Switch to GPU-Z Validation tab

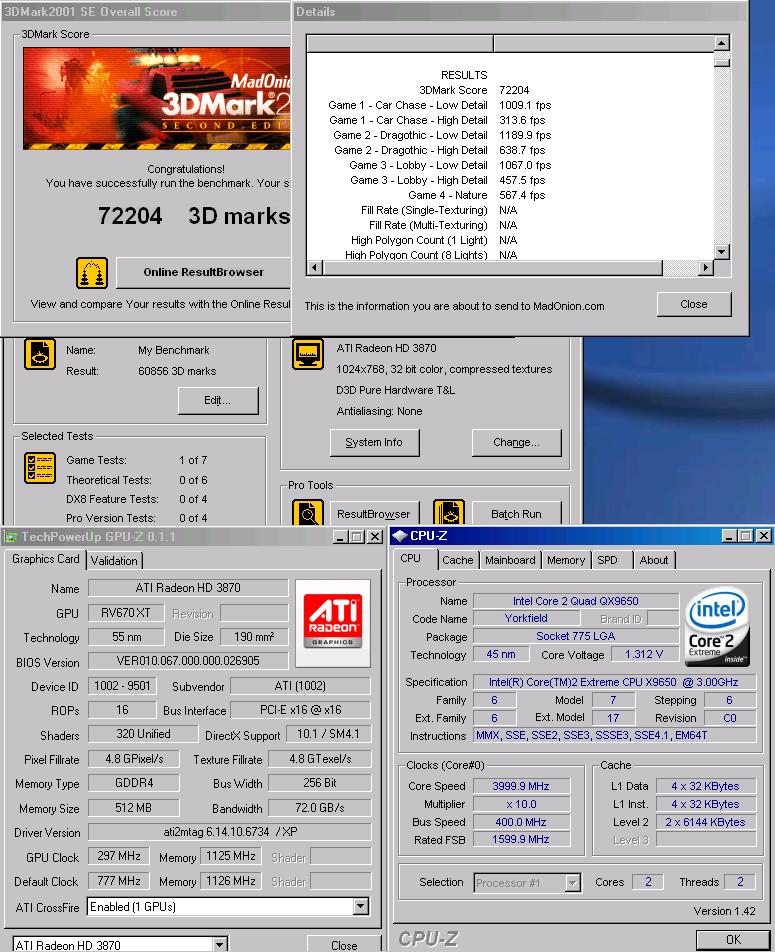[114, 561]
